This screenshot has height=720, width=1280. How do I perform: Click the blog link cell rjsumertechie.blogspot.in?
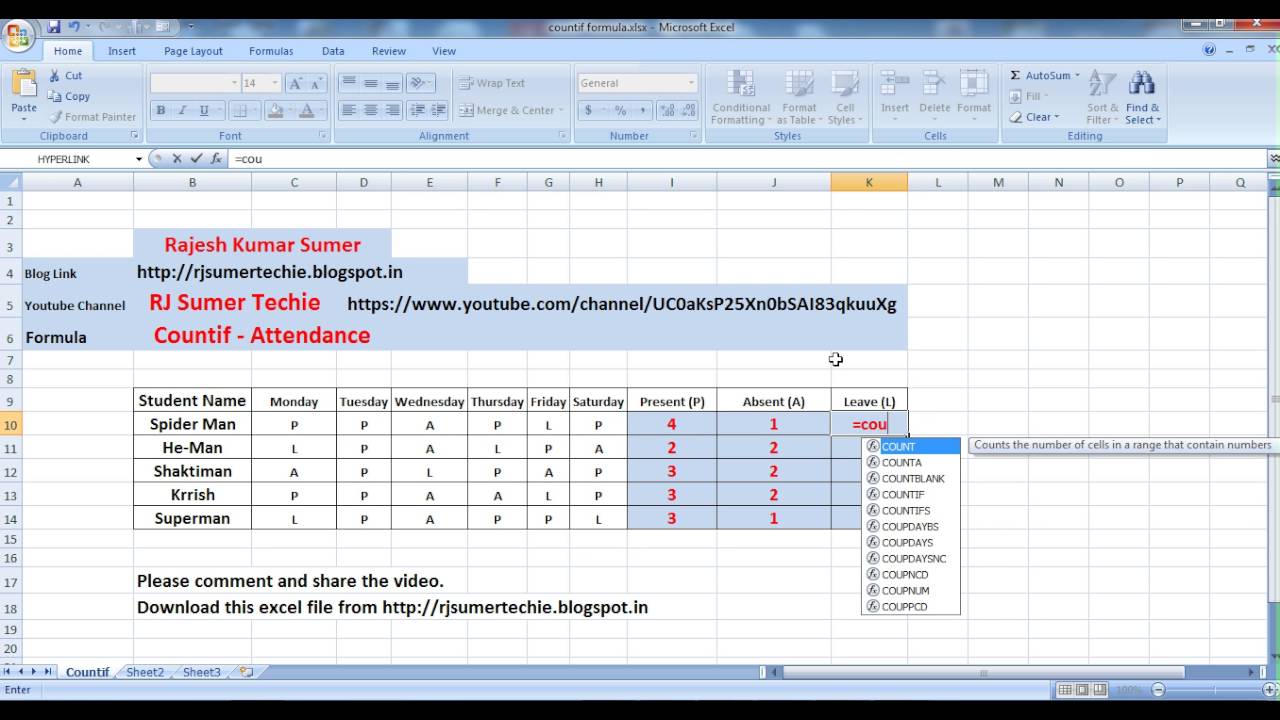[x=270, y=272]
